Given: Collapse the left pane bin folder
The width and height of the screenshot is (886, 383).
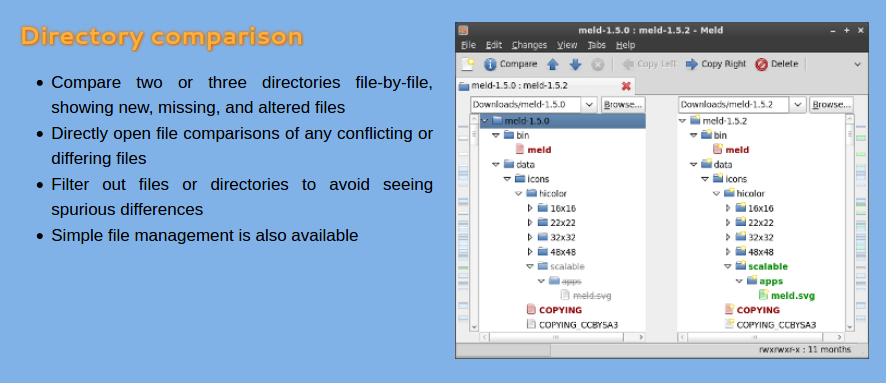Looking at the screenshot, I should [496, 136].
